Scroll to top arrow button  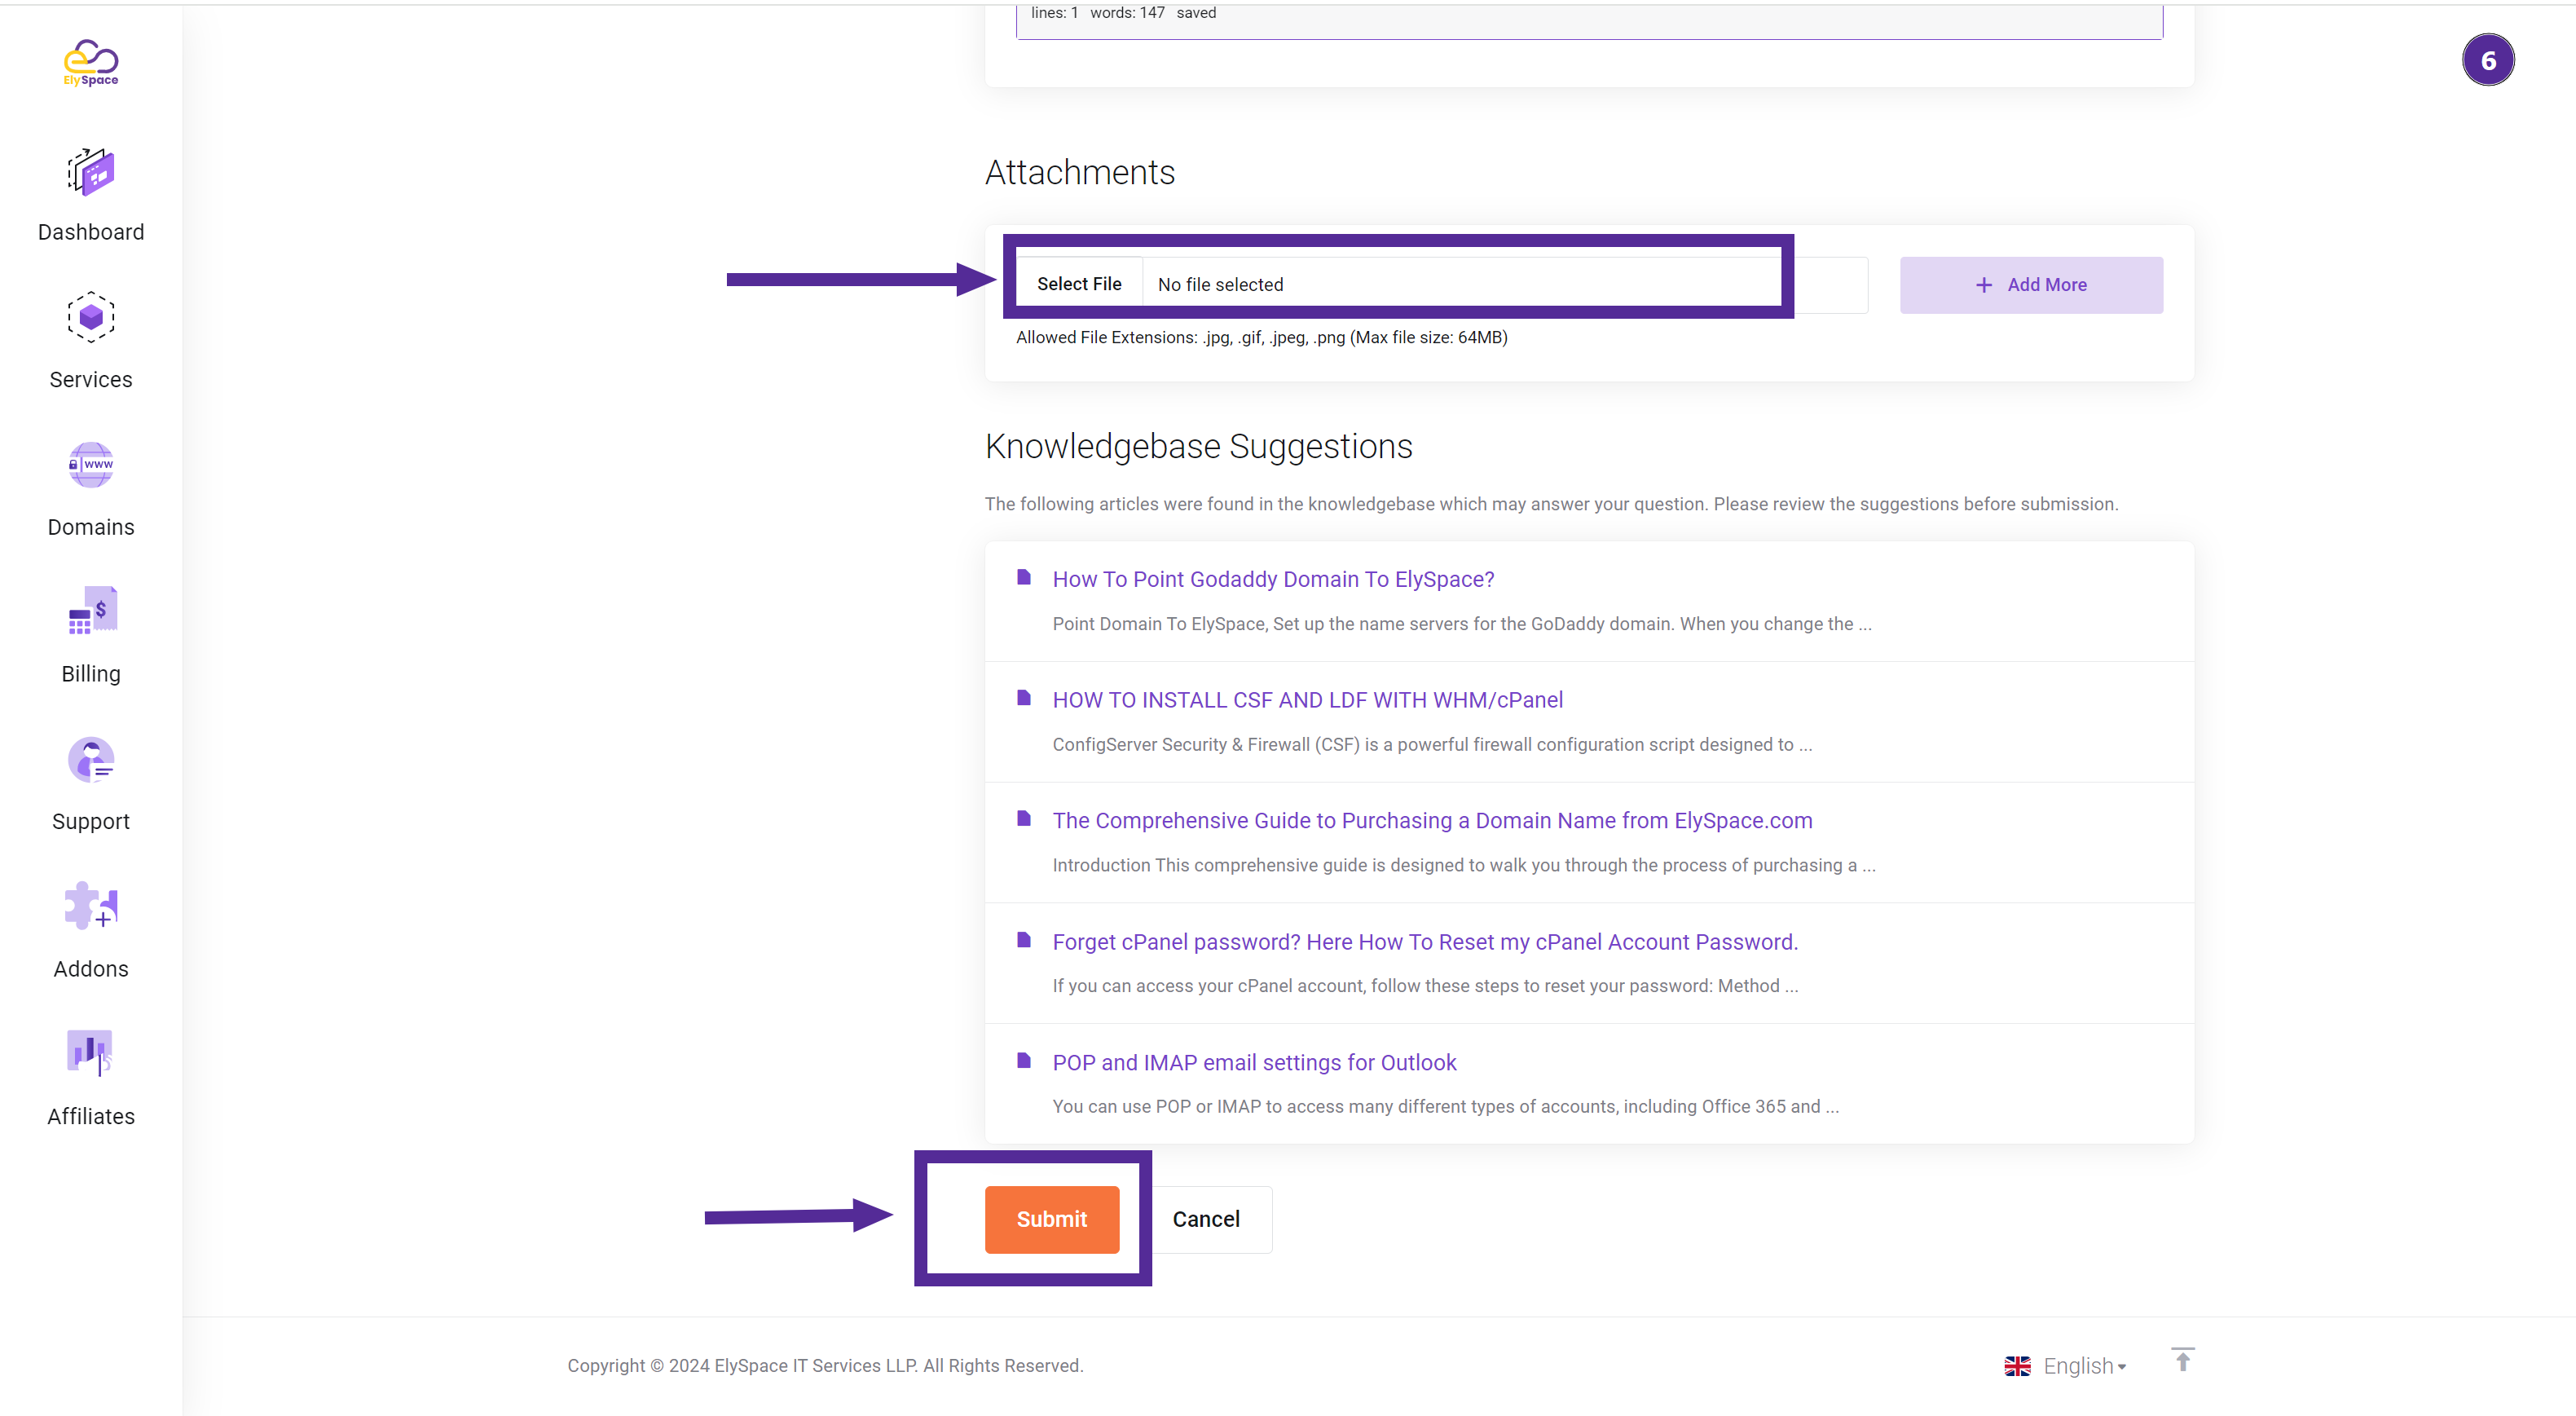click(2189, 1364)
